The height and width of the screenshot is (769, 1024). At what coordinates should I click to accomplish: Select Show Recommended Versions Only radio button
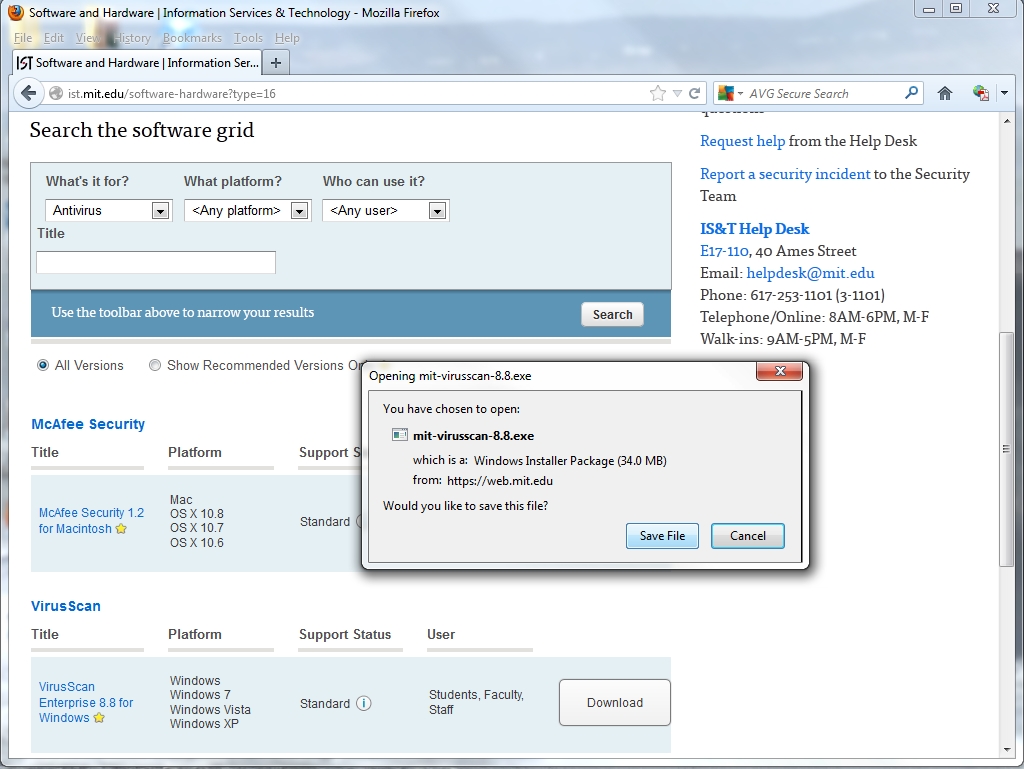155,365
